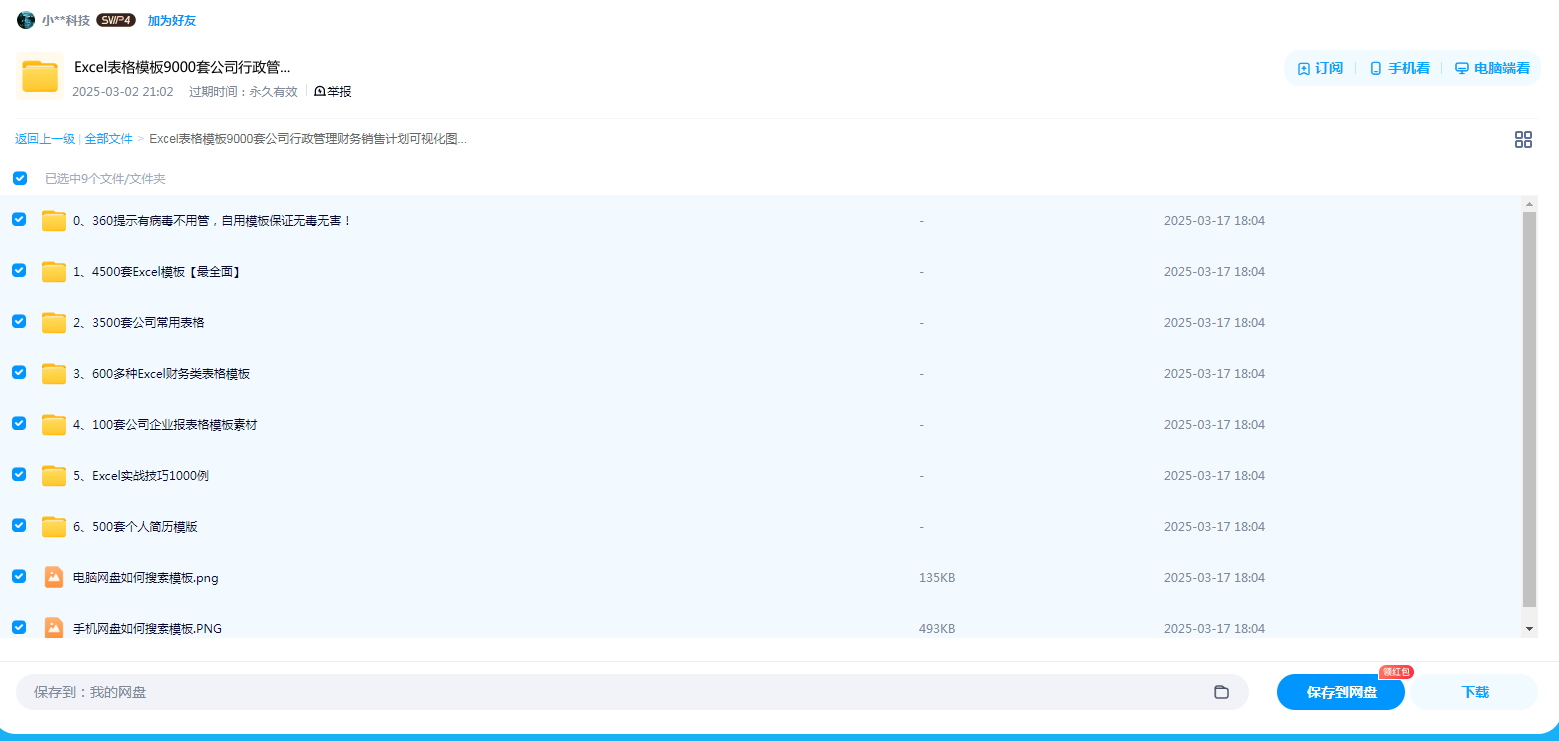Image resolution: width=1559 pixels, height=741 pixels.
Task: Open the 600多种Excel财务类表格模板 folder
Action: pos(161,374)
